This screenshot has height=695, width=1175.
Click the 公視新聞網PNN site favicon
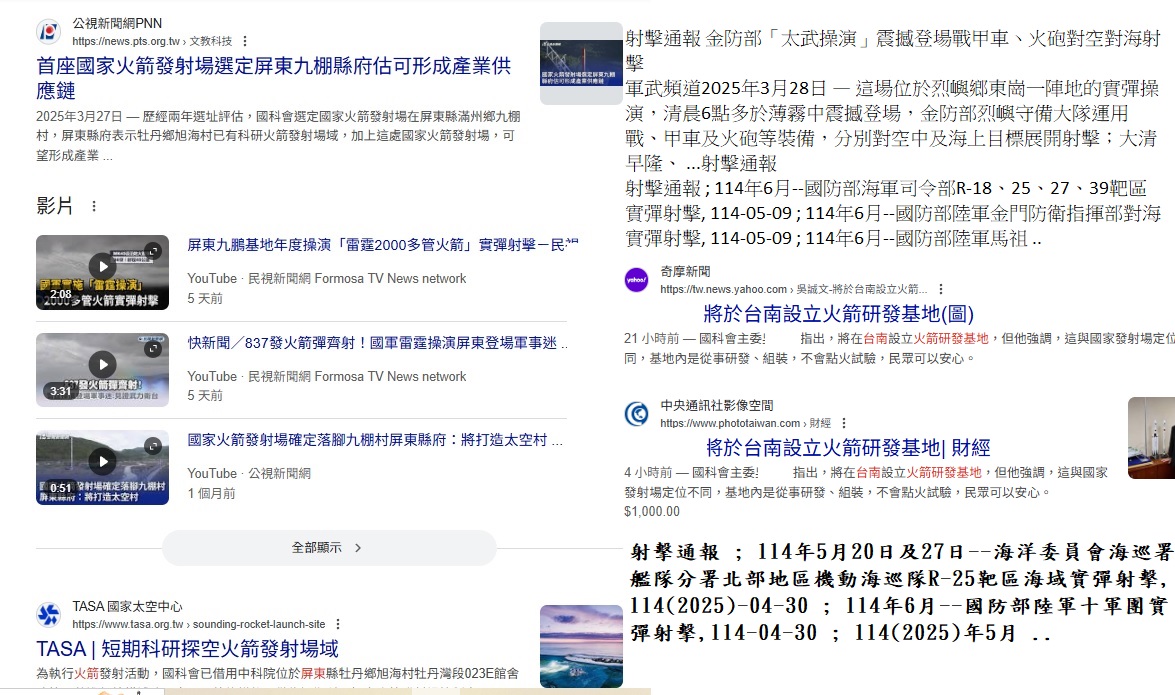click(49, 31)
